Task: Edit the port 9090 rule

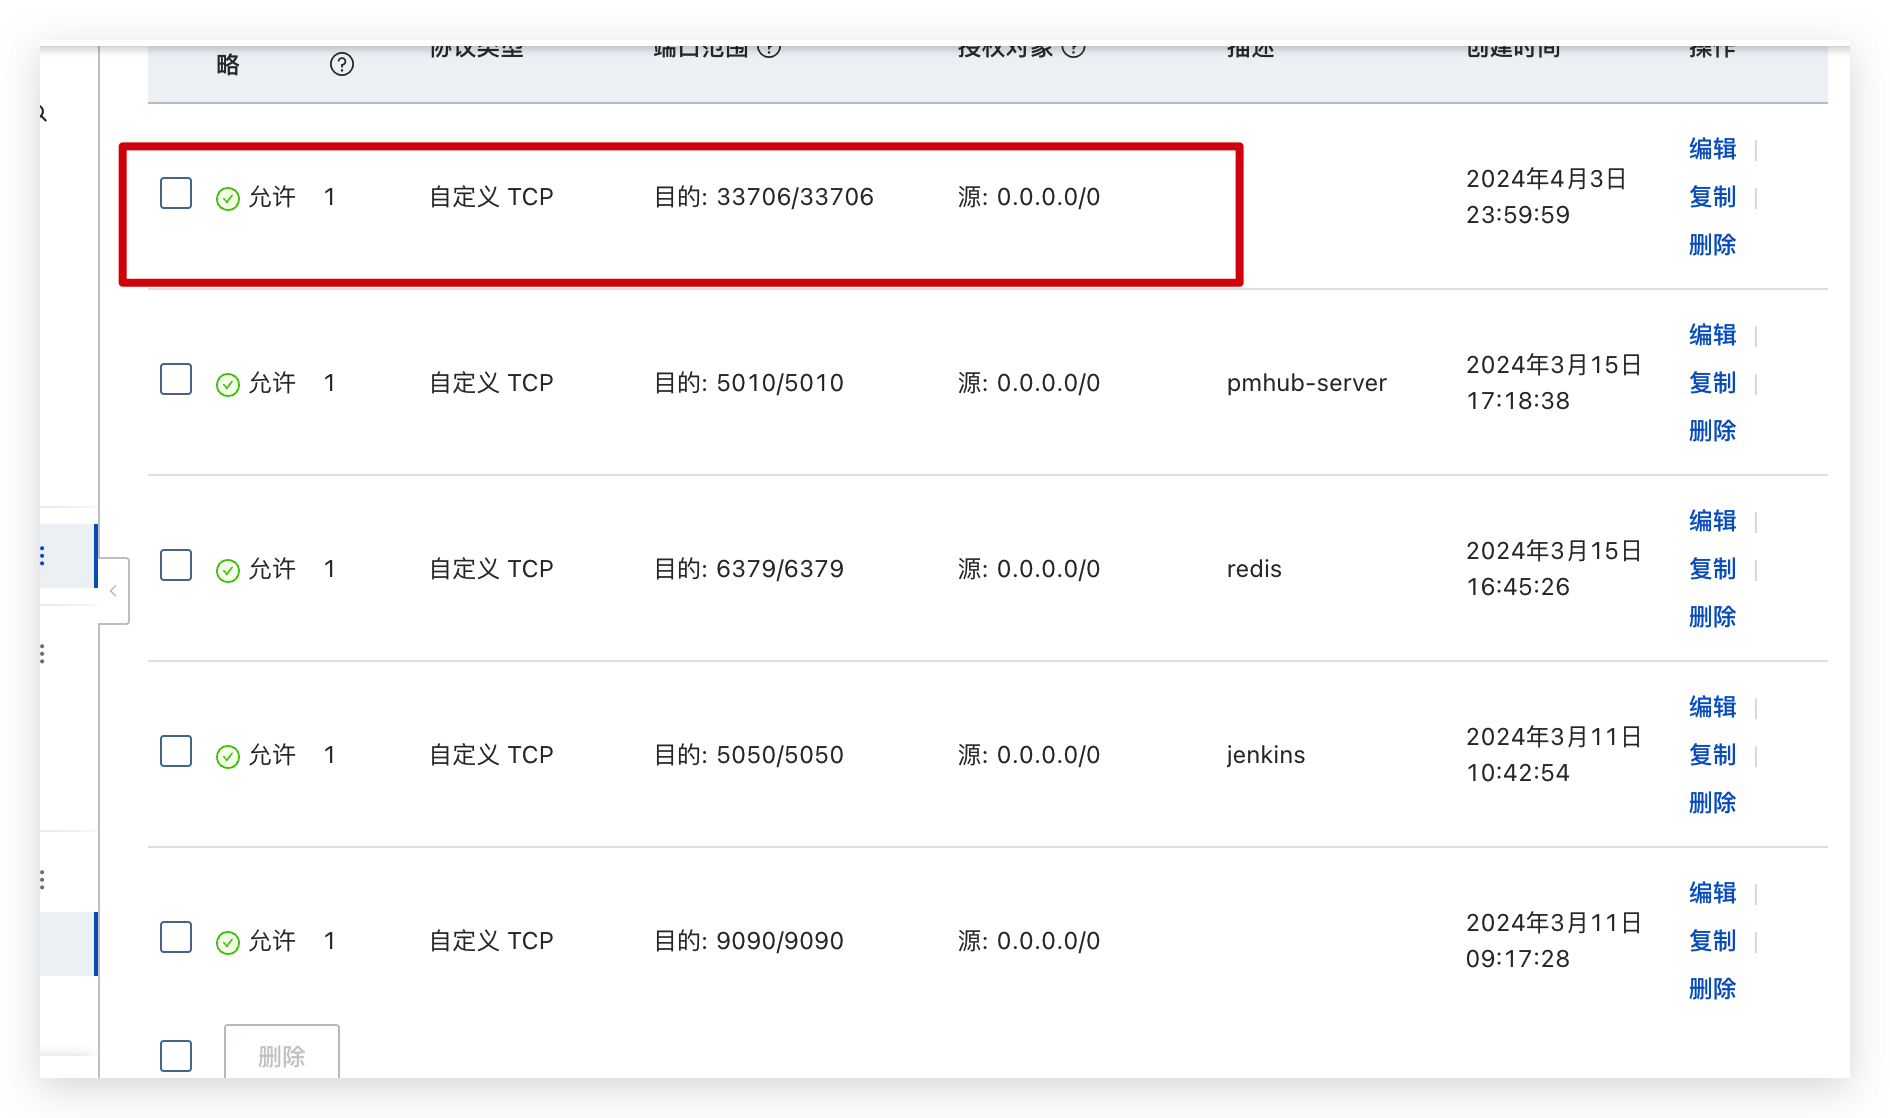Action: point(1712,893)
